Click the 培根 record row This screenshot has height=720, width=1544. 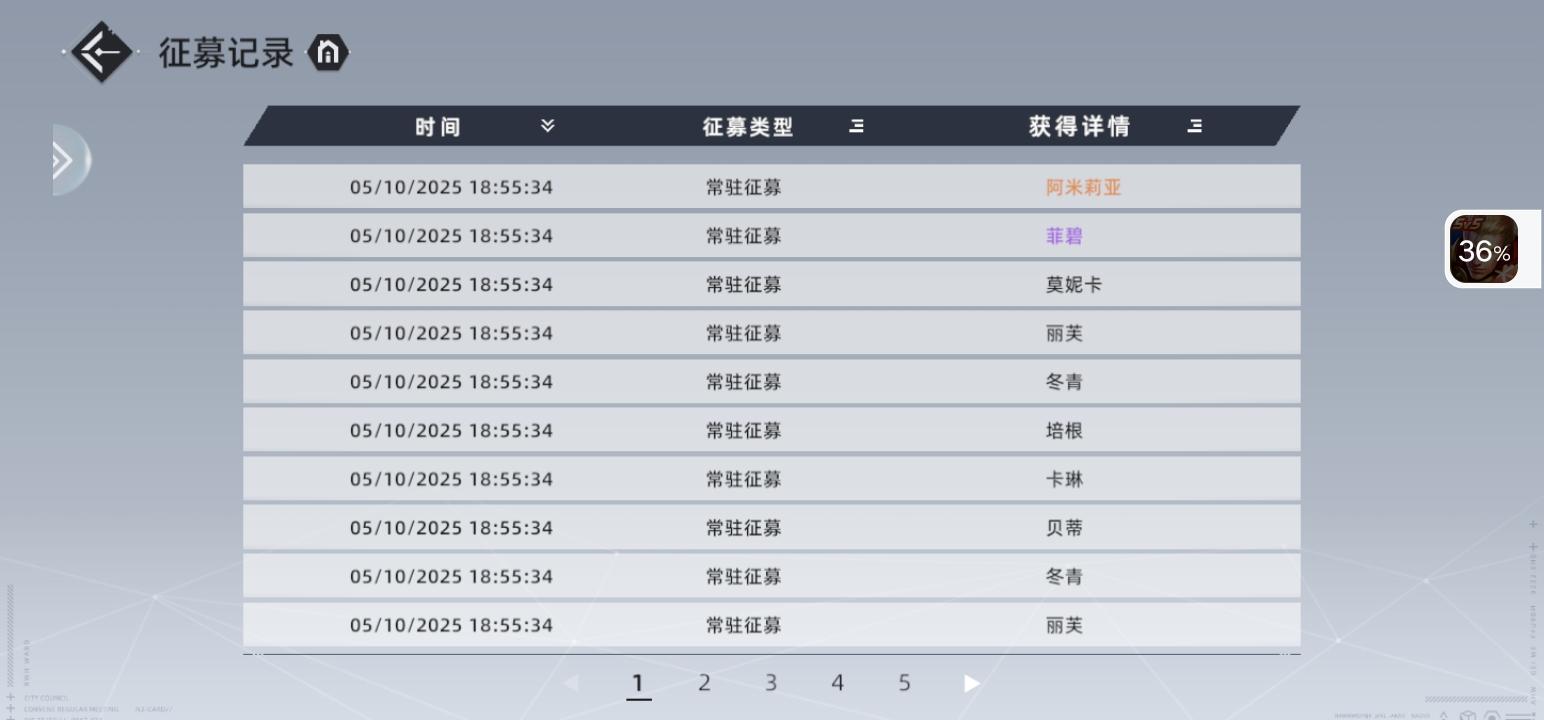[x=772, y=430]
